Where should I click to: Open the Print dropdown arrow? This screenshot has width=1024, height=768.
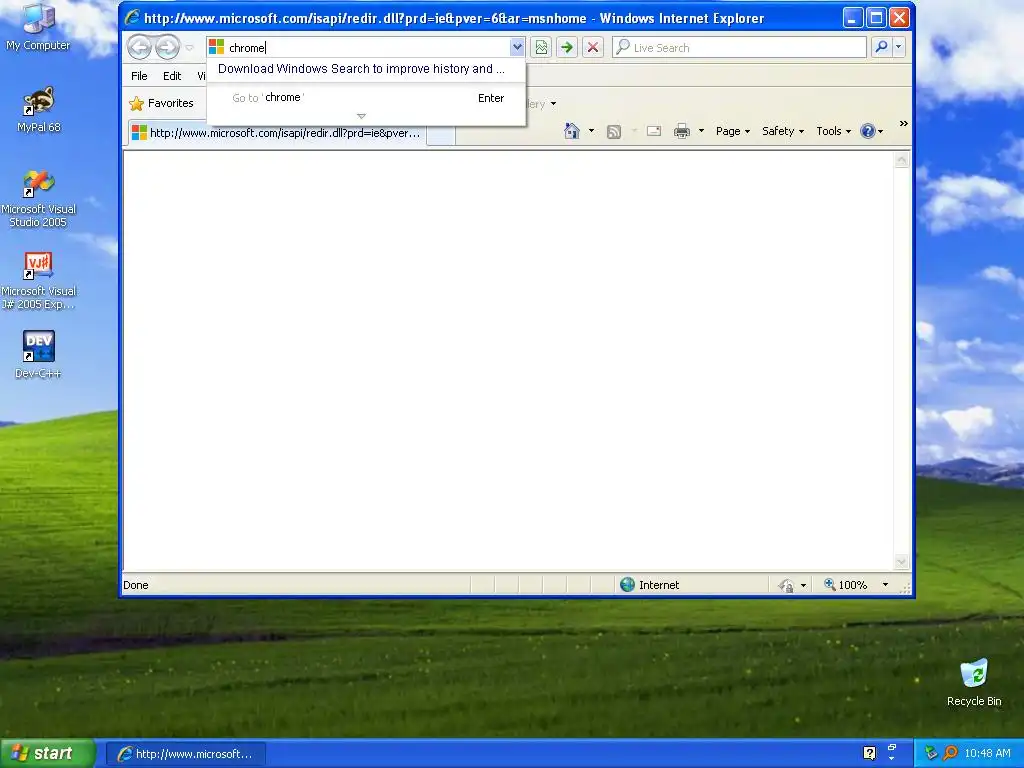pos(701,131)
